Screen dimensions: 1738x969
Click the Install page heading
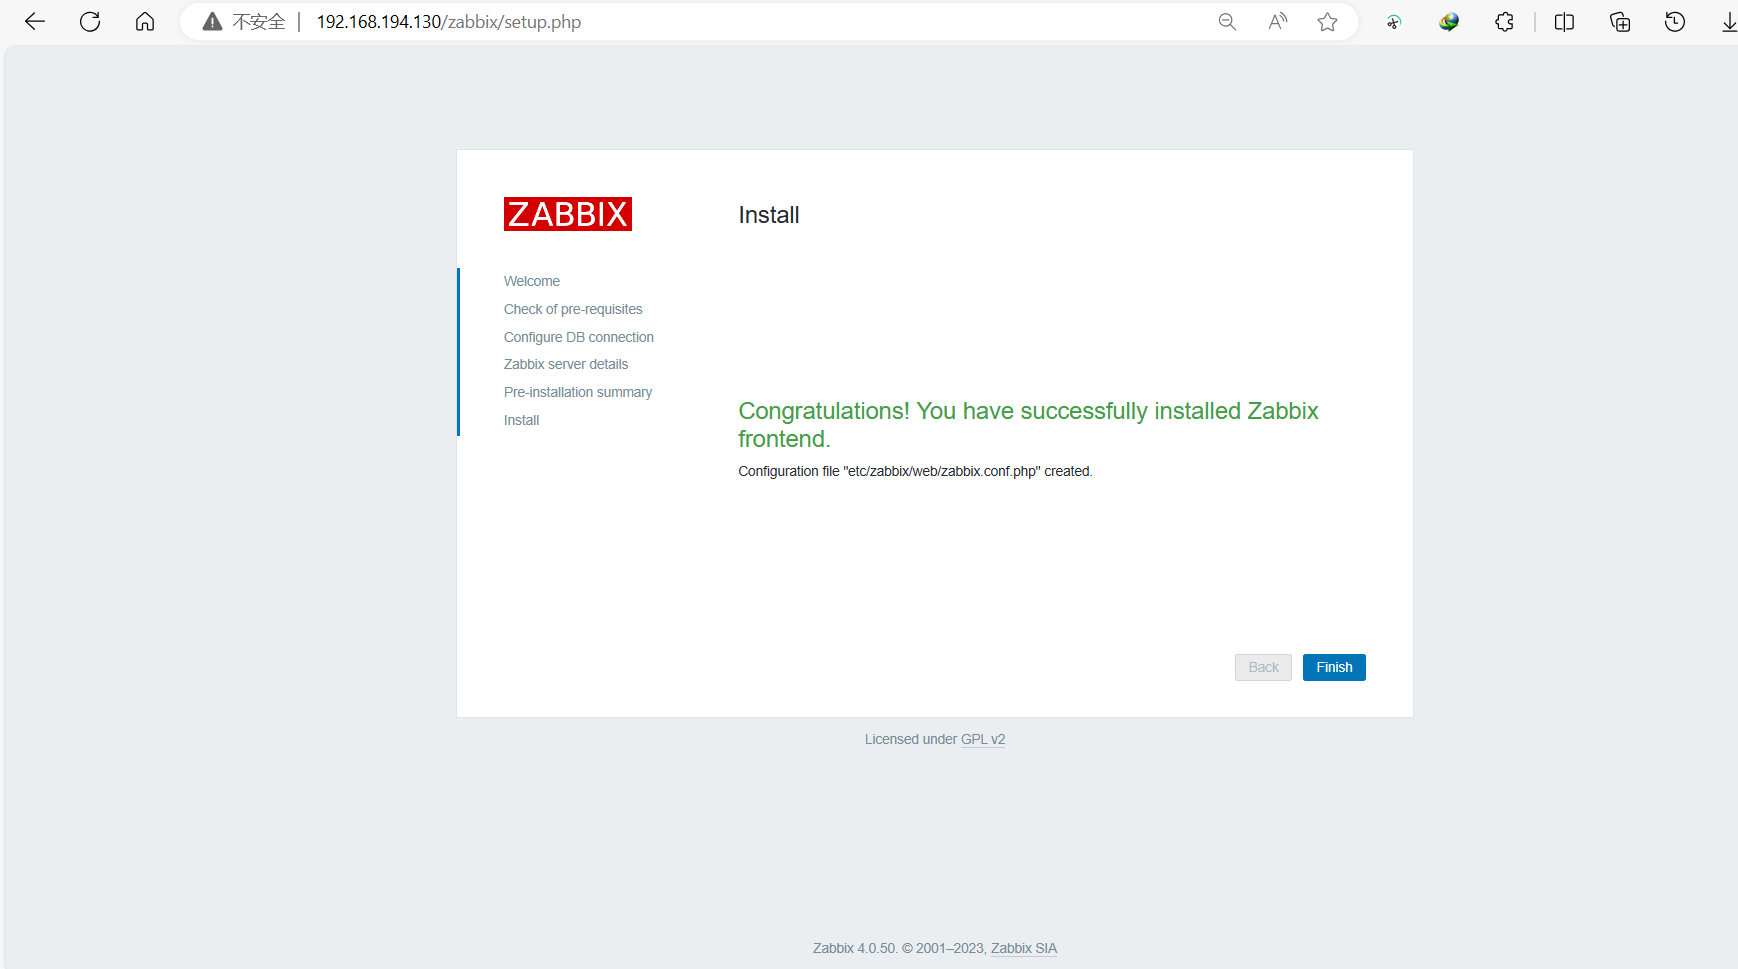(769, 215)
